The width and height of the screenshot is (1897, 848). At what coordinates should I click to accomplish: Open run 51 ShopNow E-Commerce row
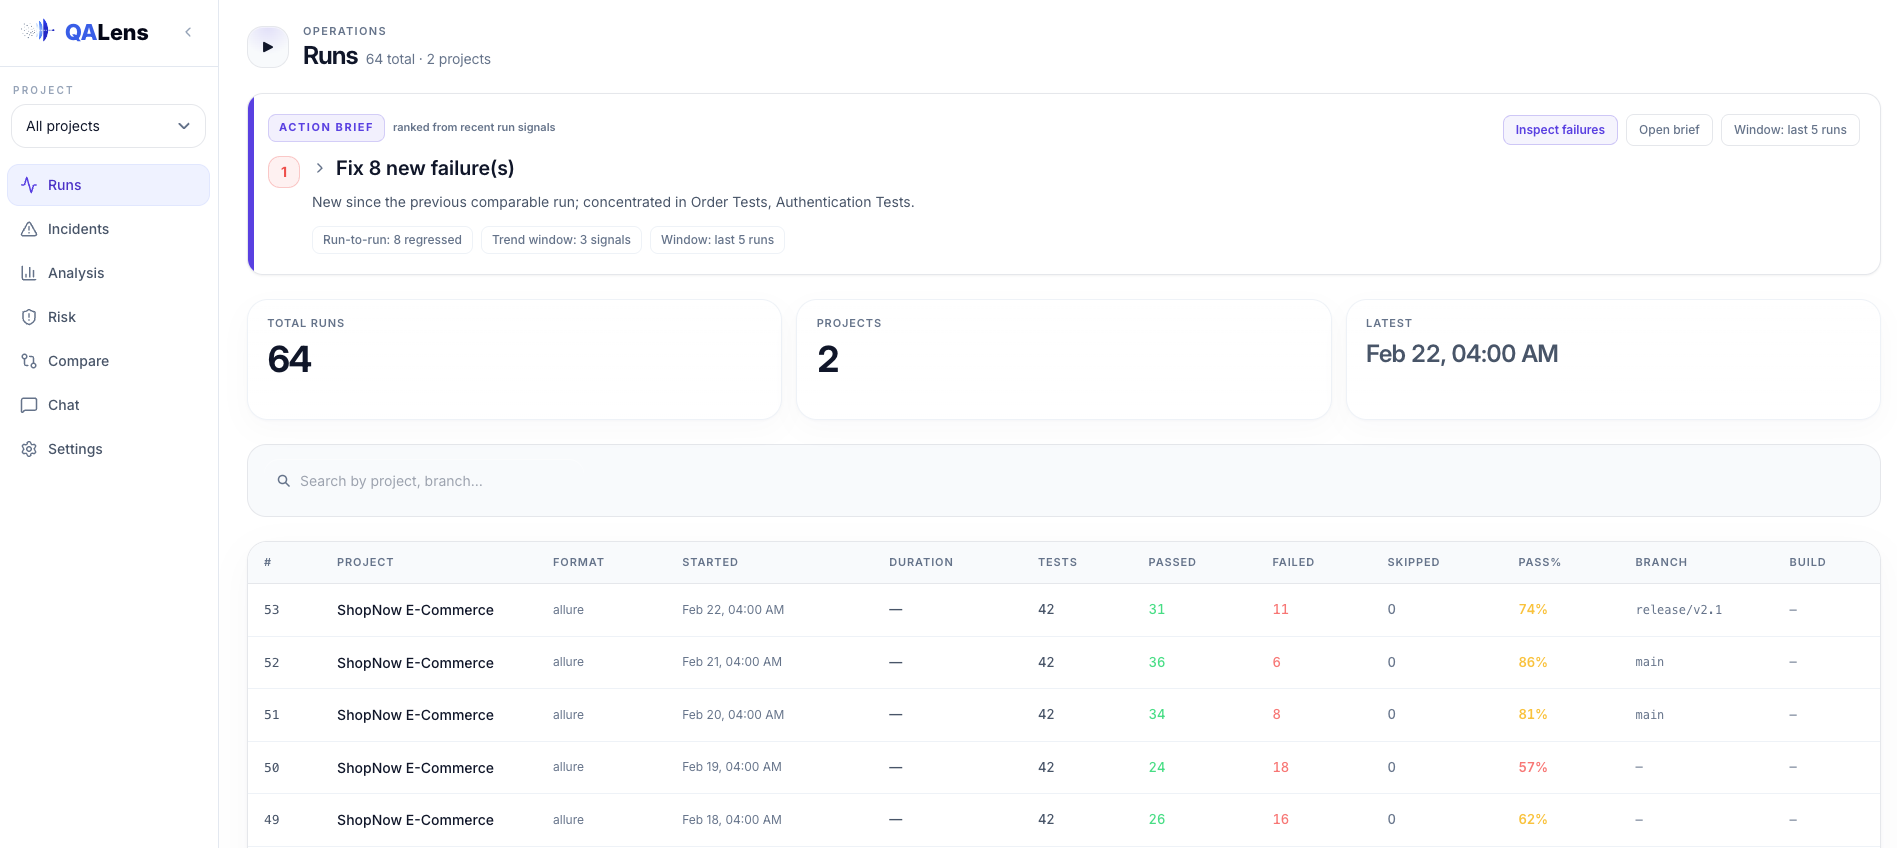tap(1063, 715)
